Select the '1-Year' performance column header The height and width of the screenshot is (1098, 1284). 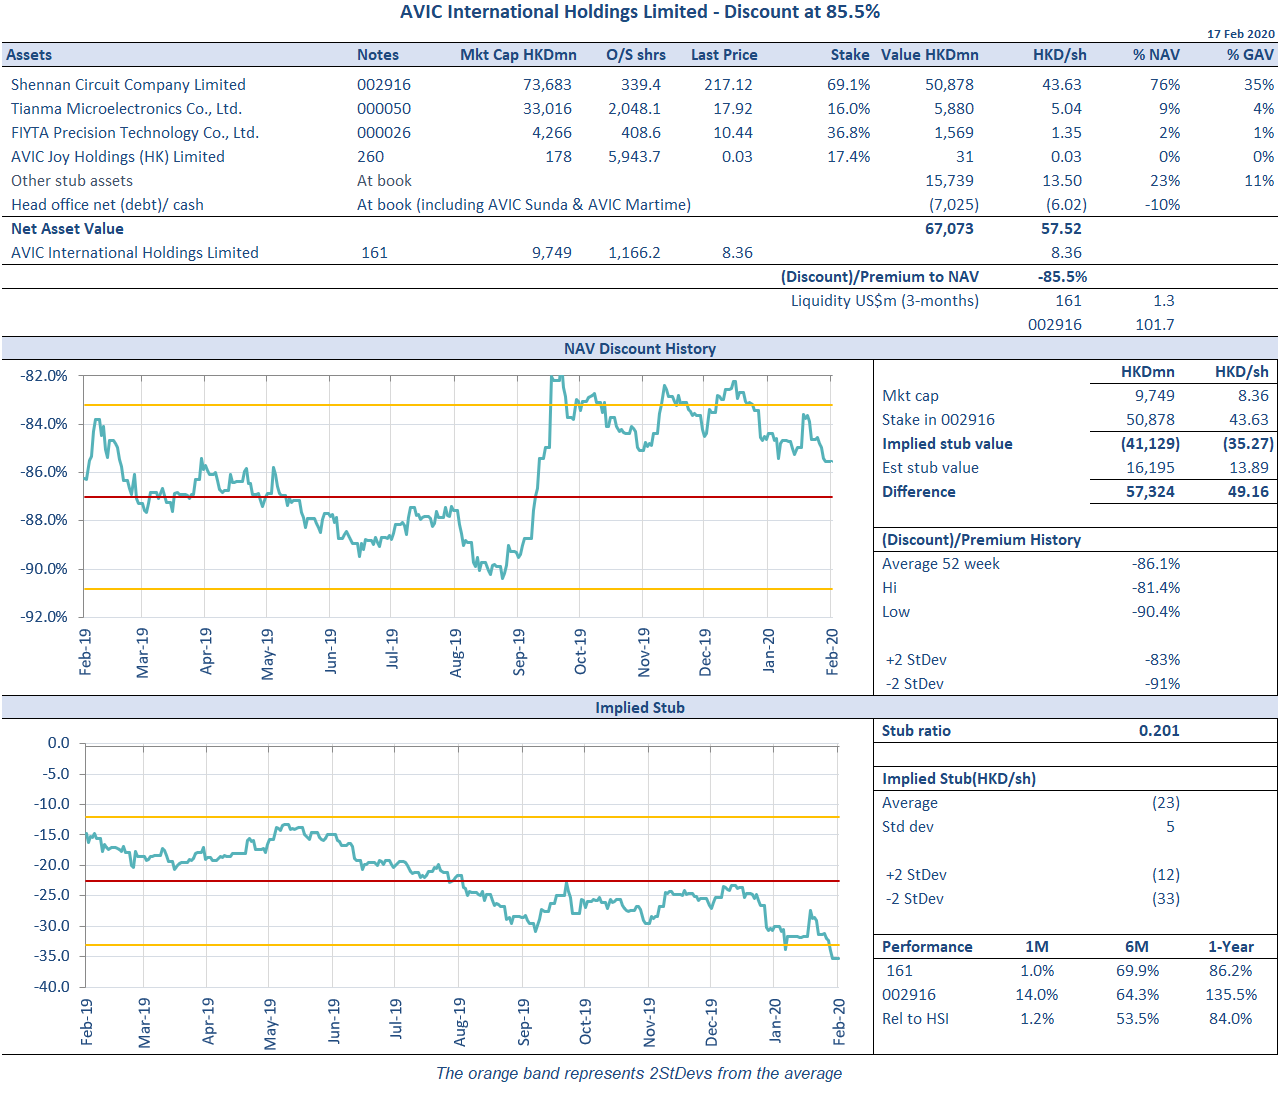(x=1230, y=947)
